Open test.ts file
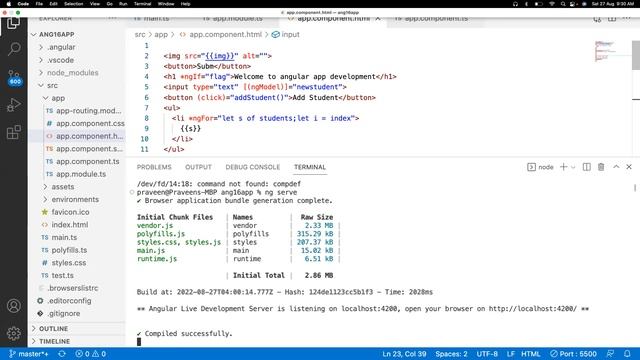The image size is (640, 360). tap(78, 275)
